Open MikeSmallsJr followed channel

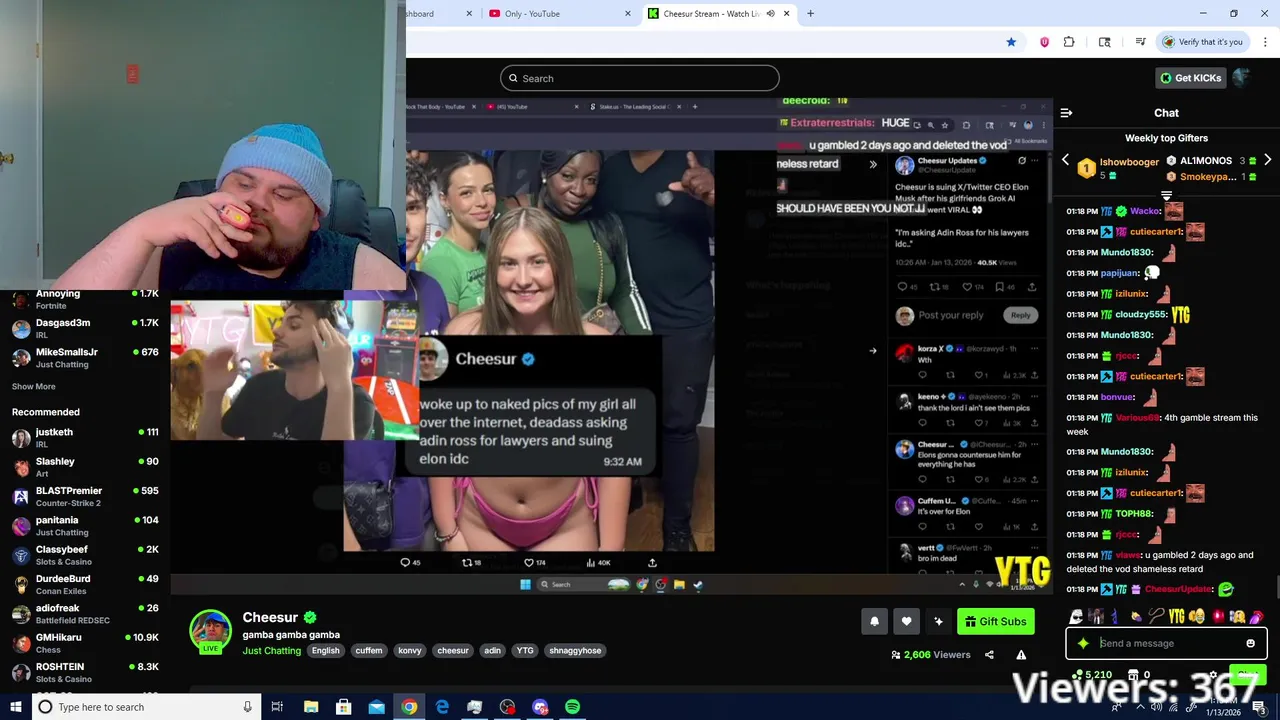point(85,358)
